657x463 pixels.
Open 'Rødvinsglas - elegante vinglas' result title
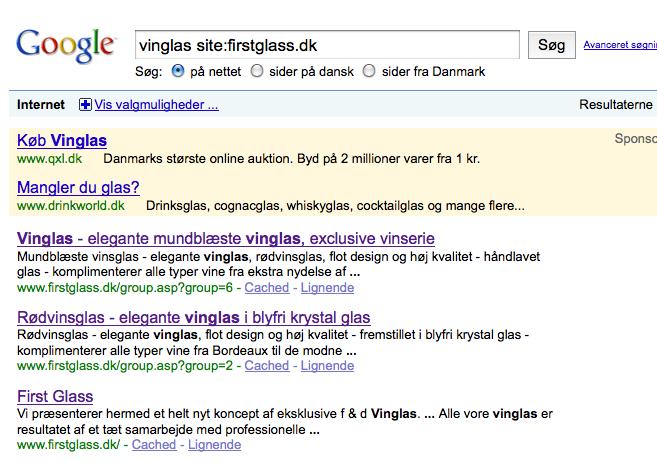[x=194, y=318]
